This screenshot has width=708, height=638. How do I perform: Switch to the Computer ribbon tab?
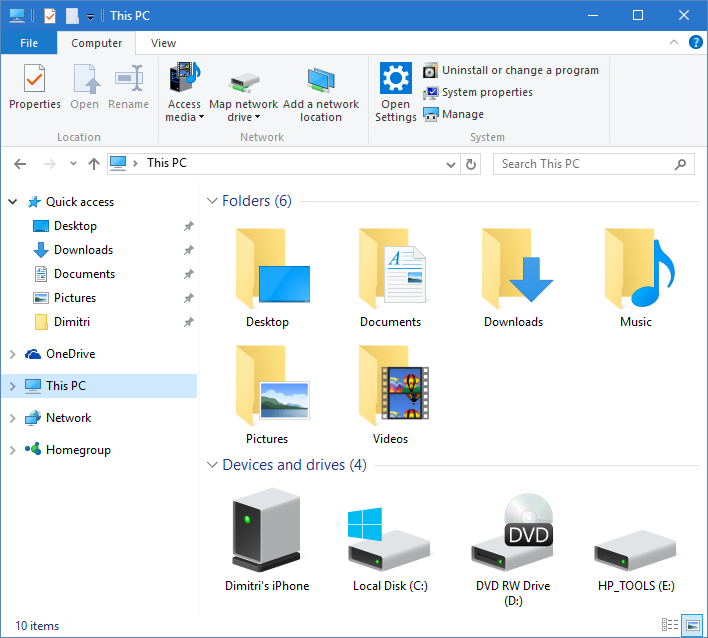click(96, 43)
